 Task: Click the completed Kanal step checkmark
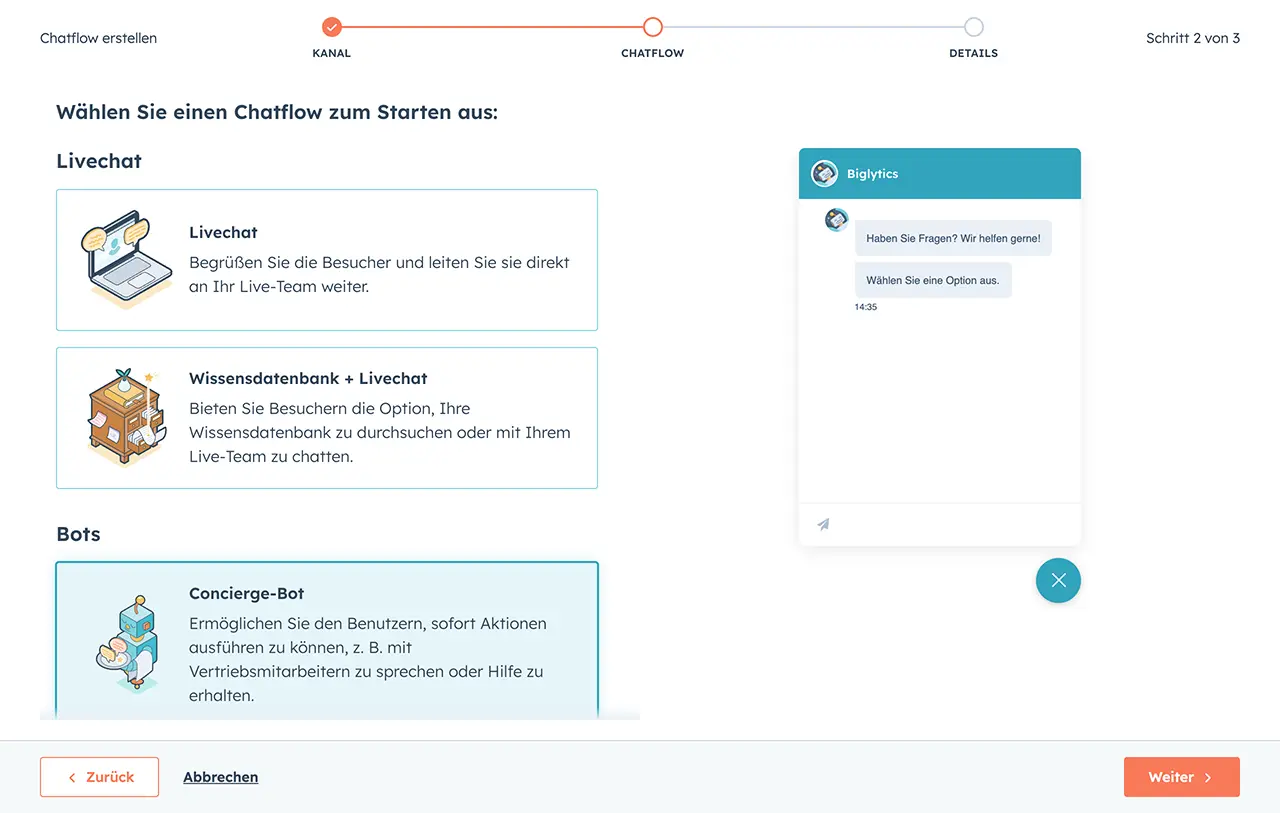click(x=332, y=27)
